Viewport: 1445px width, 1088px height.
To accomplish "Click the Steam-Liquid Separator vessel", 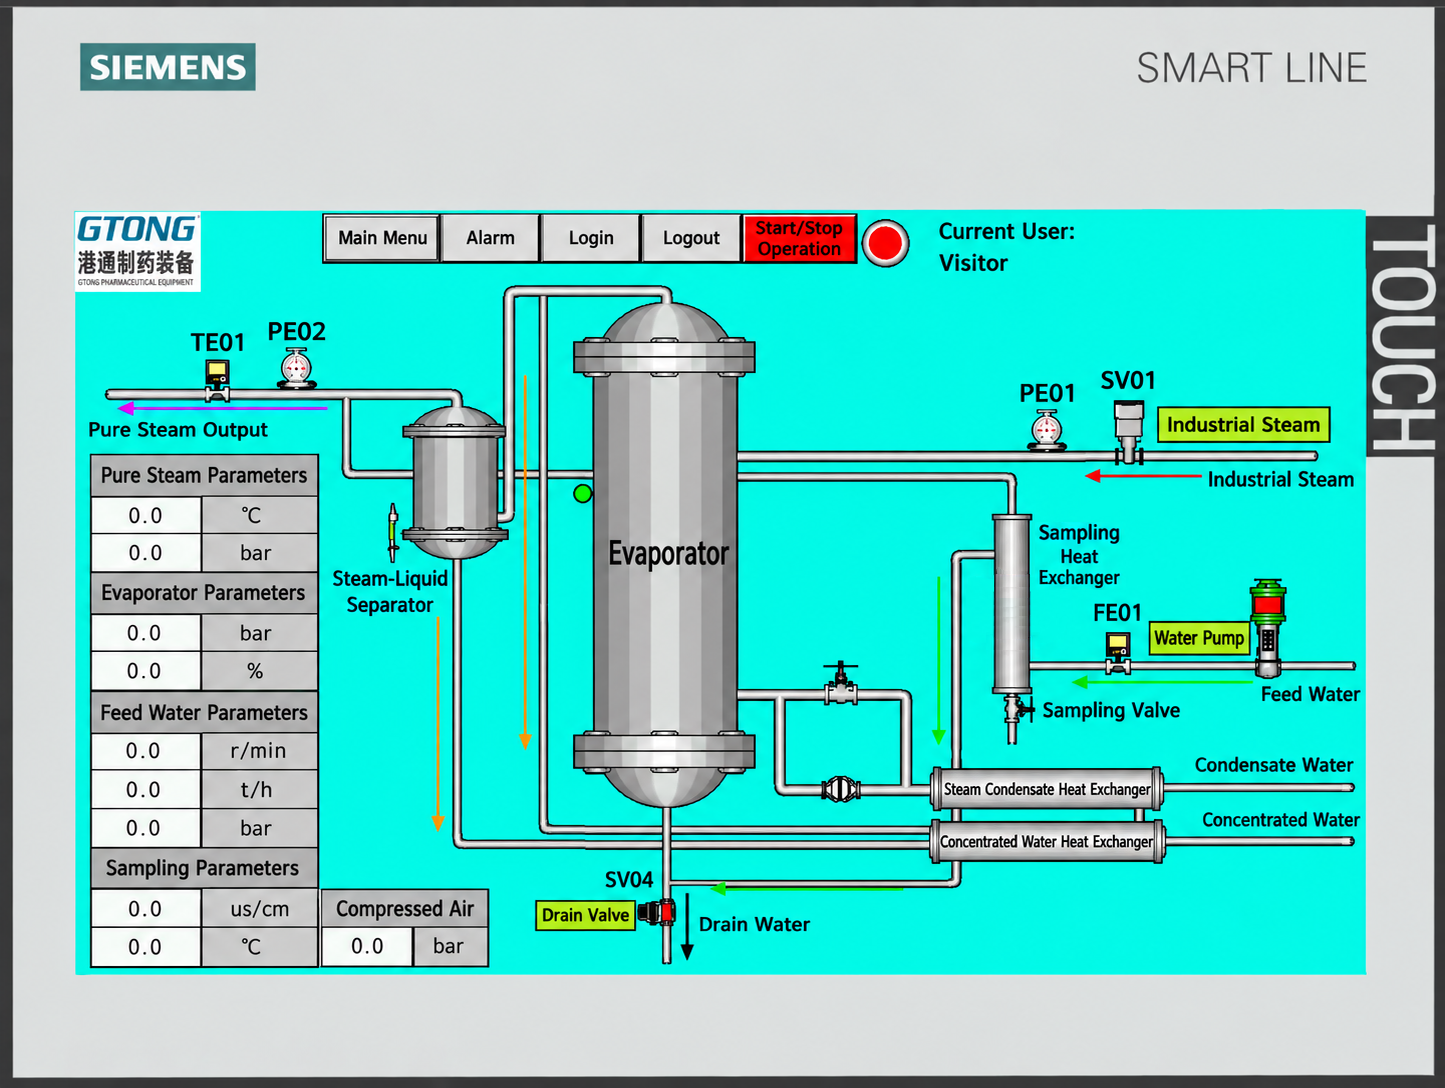I will pyautogui.click(x=455, y=482).
